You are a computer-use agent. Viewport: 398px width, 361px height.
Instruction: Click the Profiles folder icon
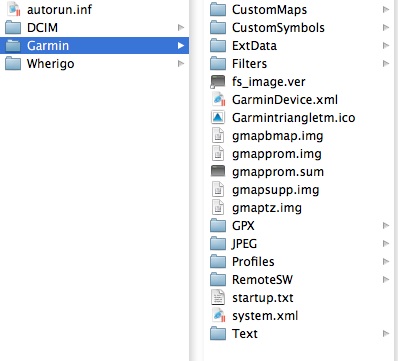[x=218, y=261]
